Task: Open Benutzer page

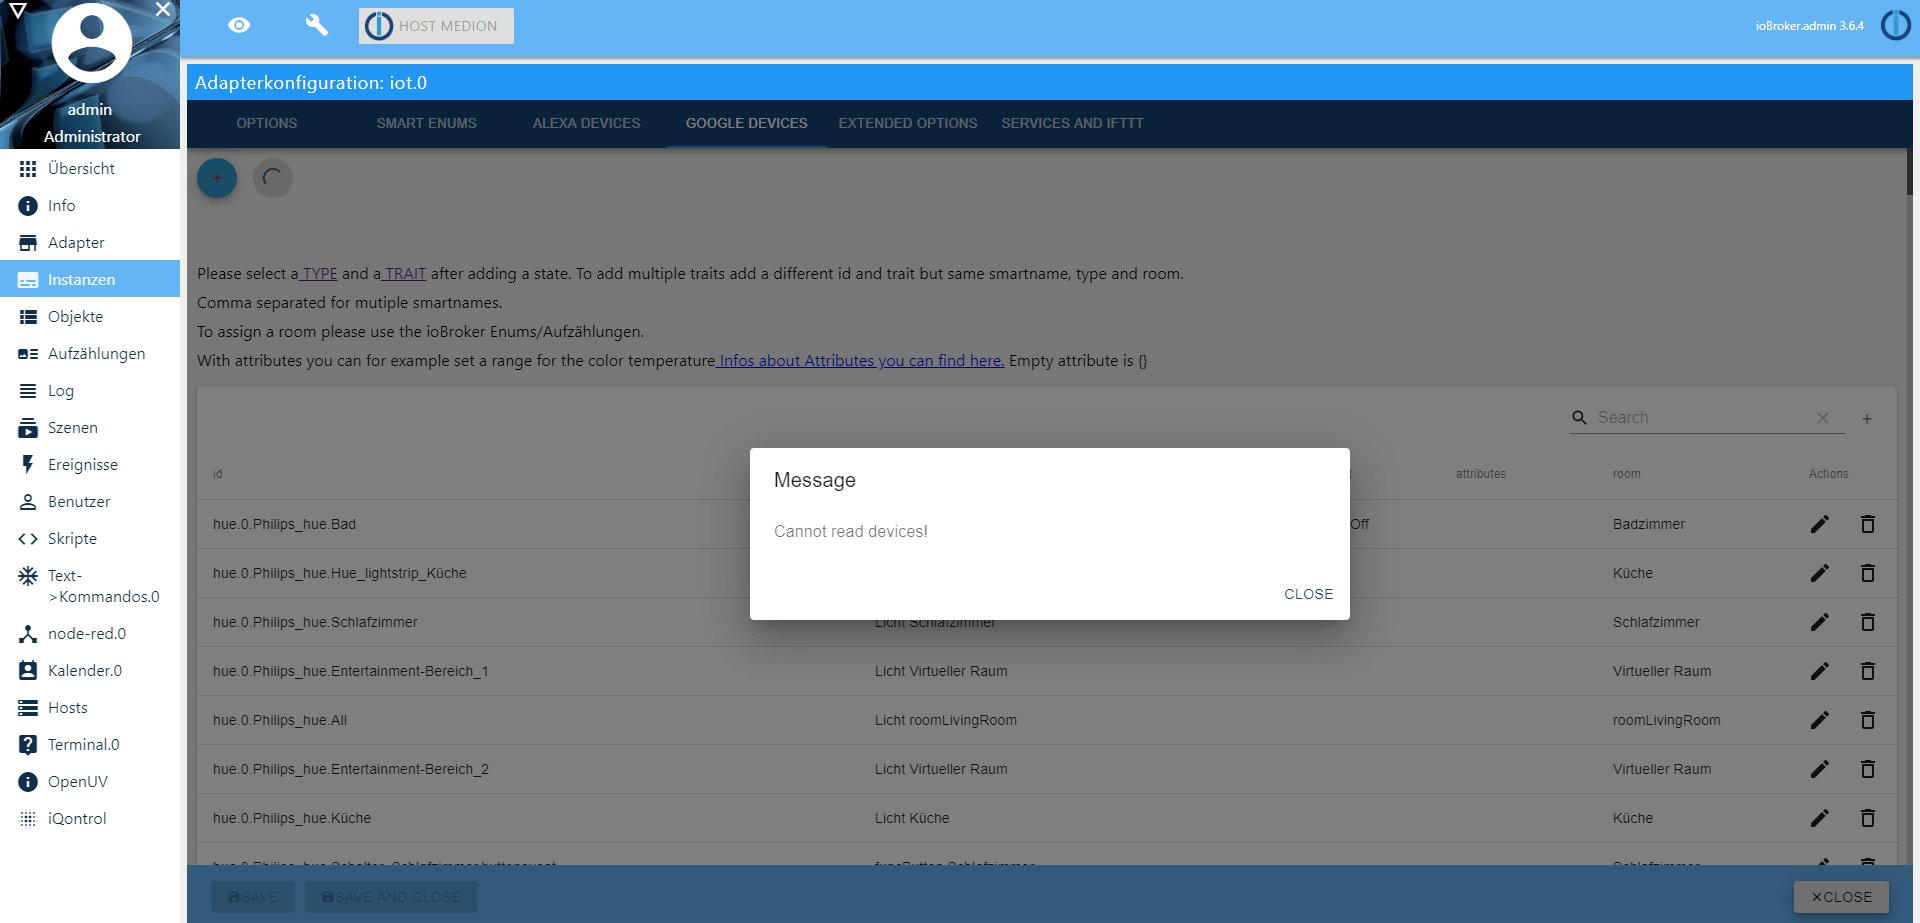Action: (x=90, y=501)
